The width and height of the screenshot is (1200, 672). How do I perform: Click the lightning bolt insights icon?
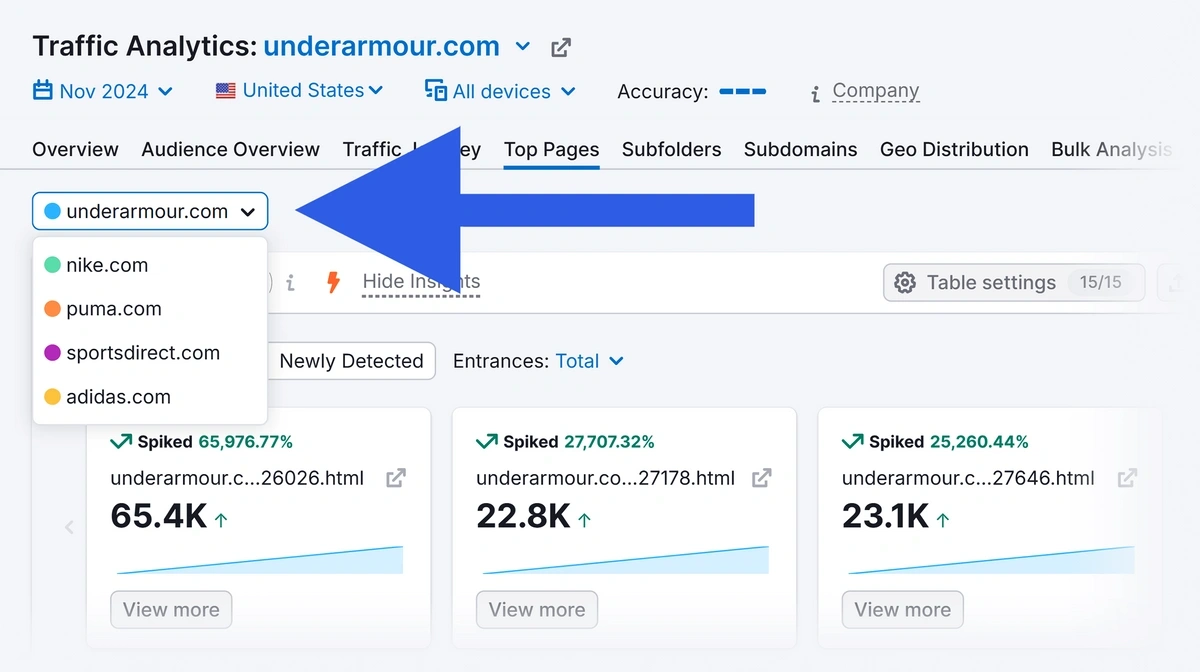click(334, 282)
